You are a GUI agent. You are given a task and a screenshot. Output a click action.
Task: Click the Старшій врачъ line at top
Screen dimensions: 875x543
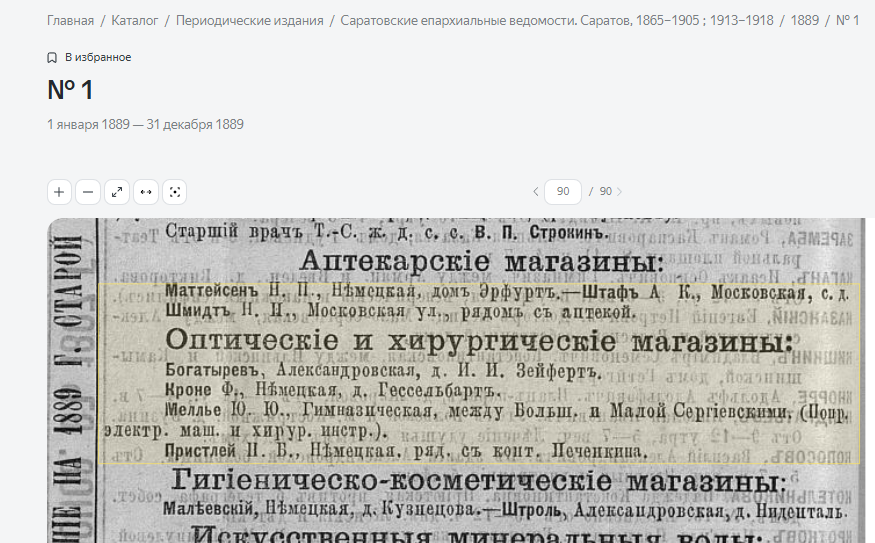point(387,232)
